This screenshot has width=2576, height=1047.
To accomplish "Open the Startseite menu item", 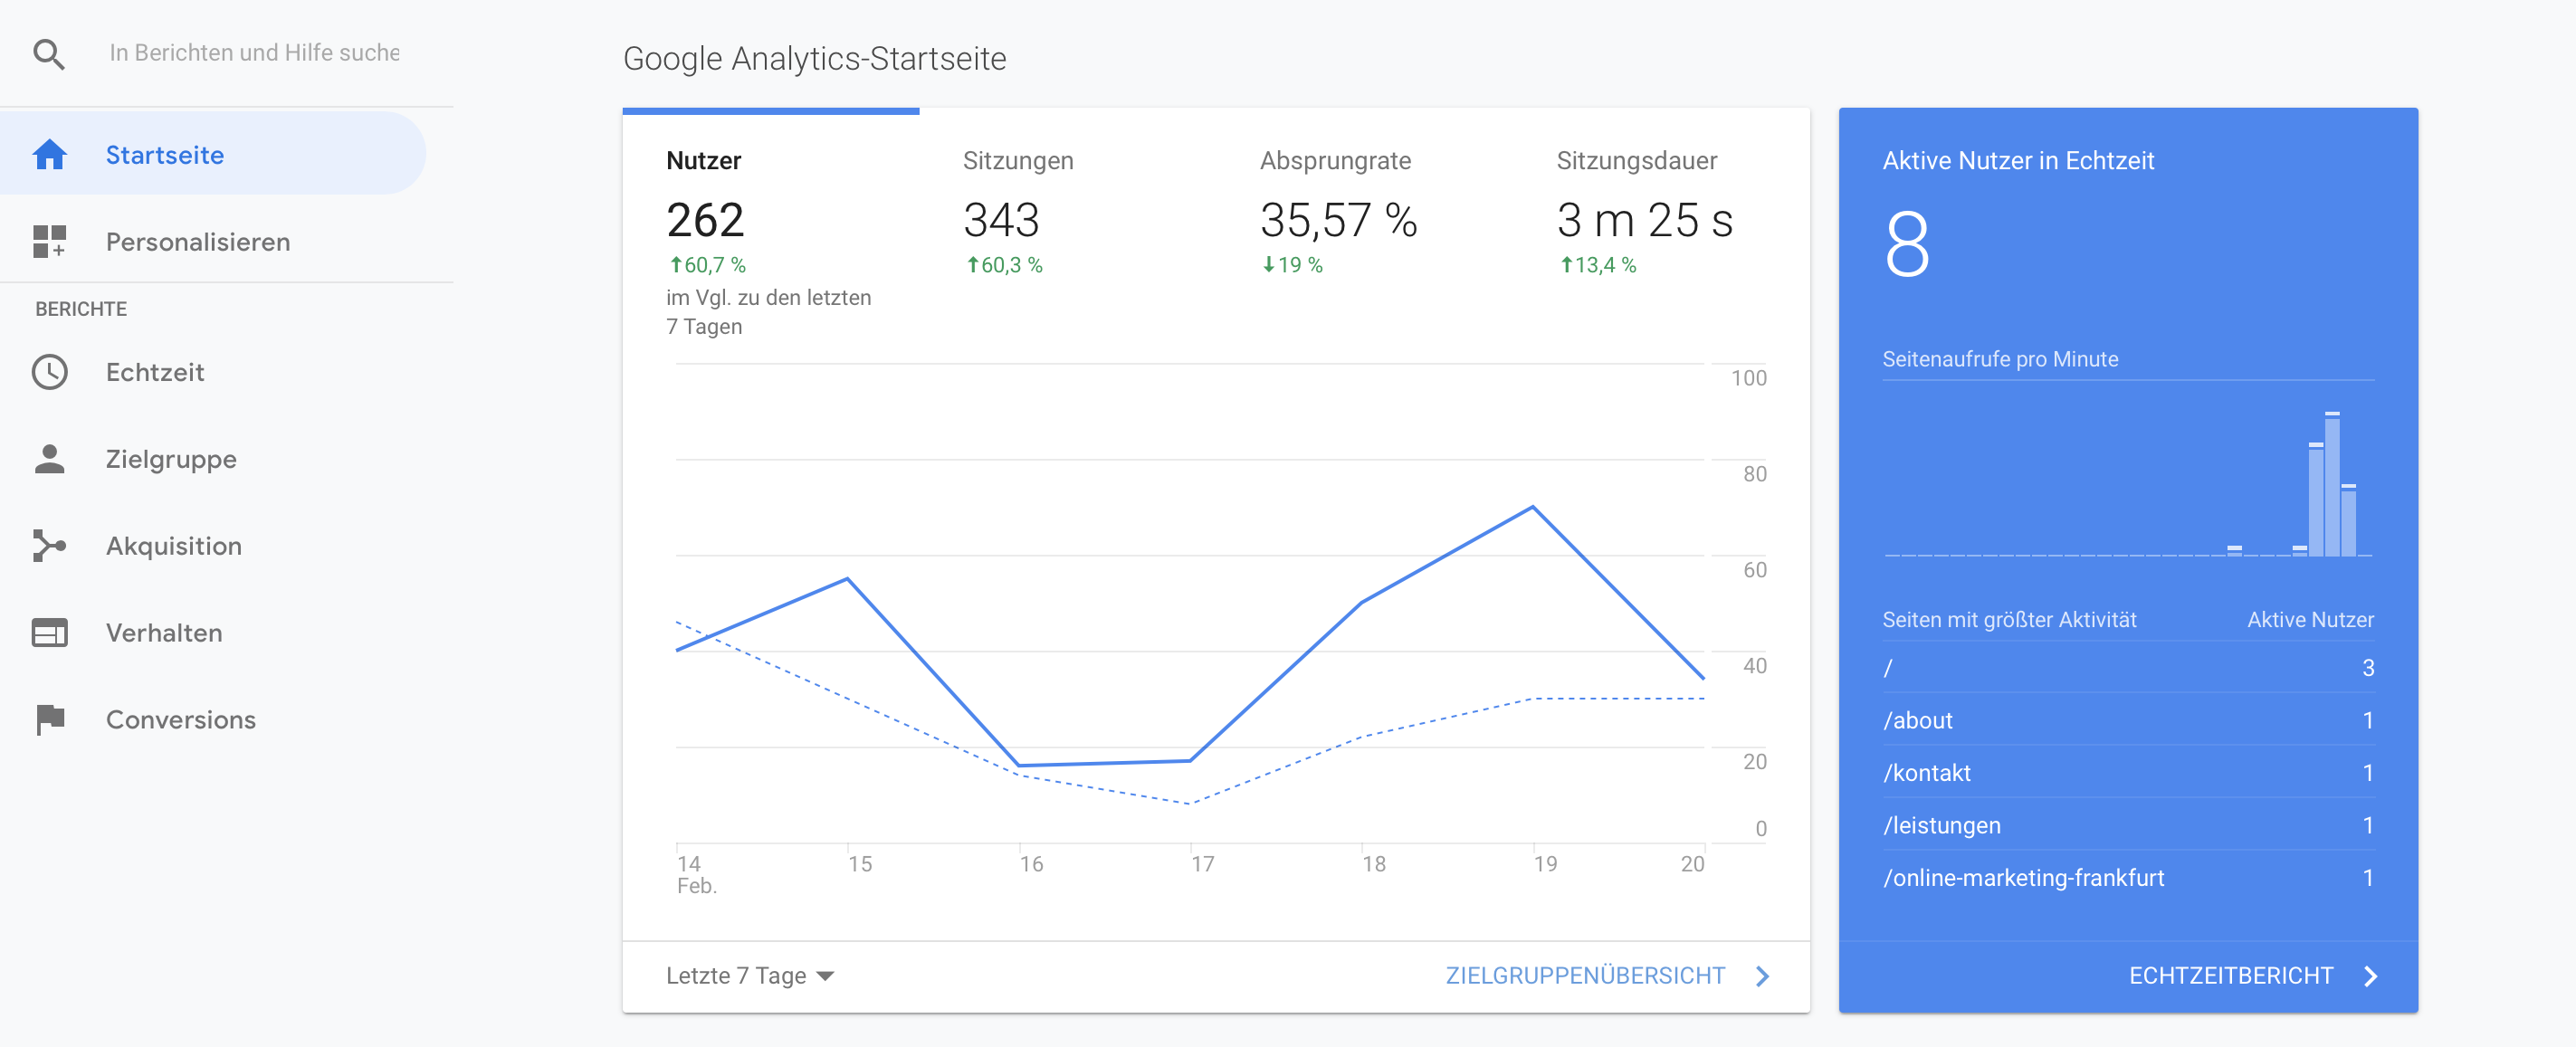I will point(213,154).
